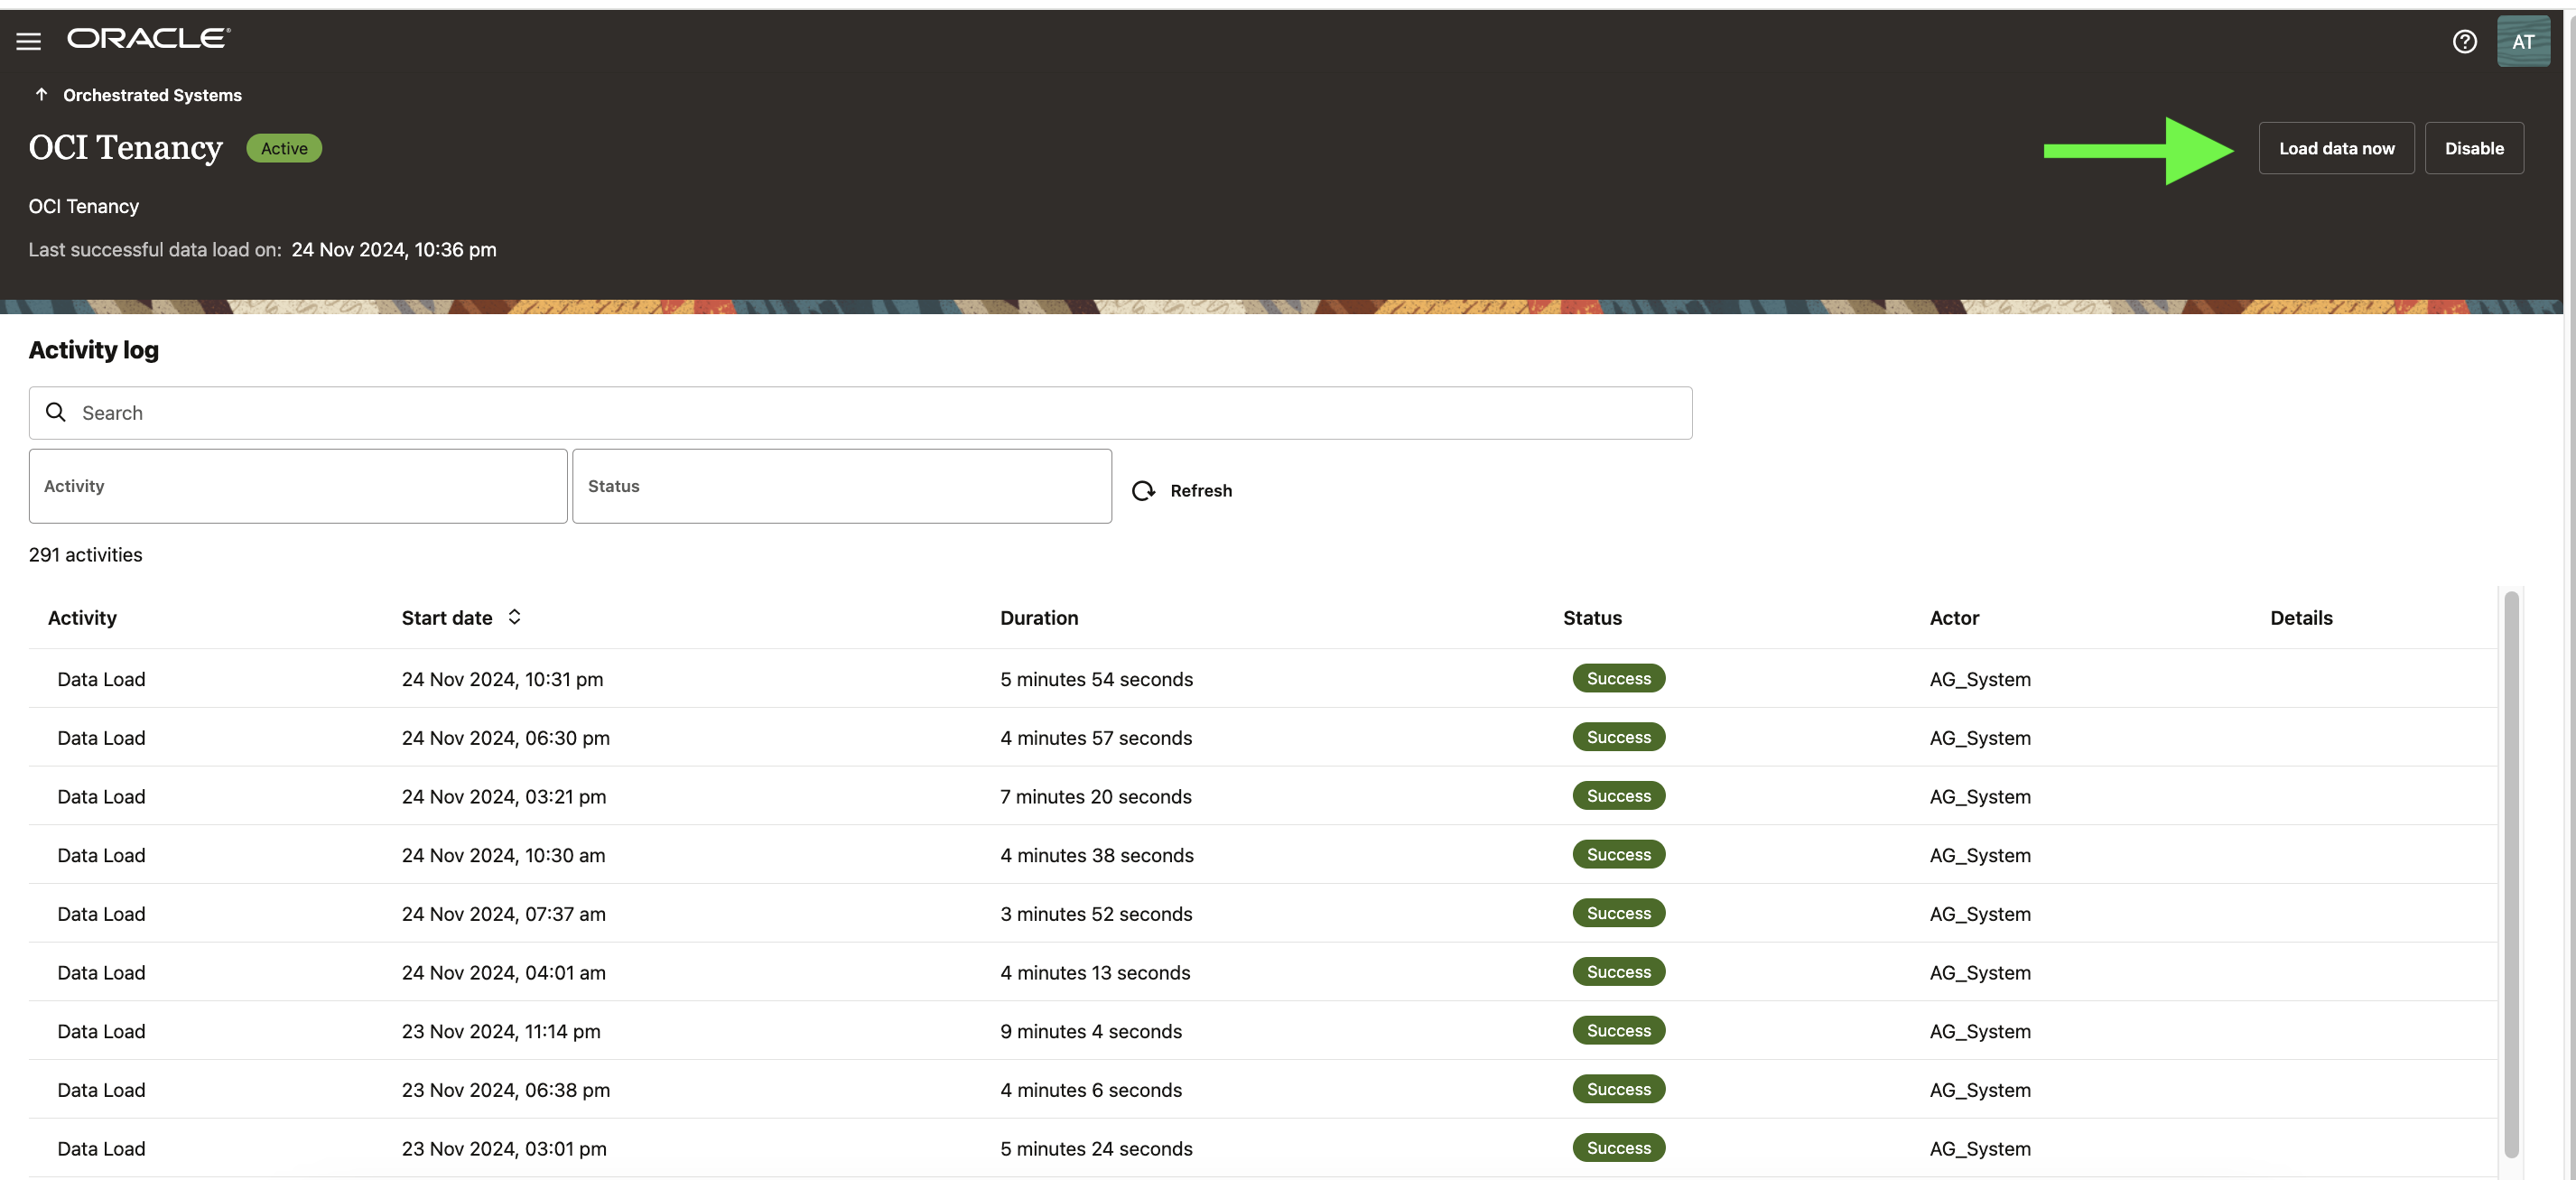Open the help question-mark icon
The height and width of the screenshot is (1180, 2576).
tap(2464, 41)
